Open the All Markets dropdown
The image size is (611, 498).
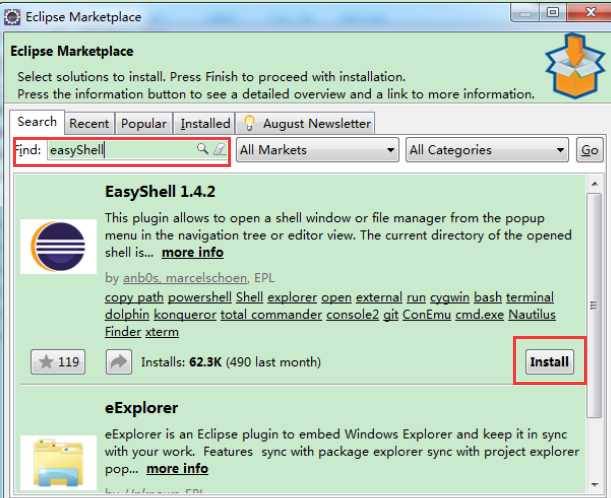[318, 150]
